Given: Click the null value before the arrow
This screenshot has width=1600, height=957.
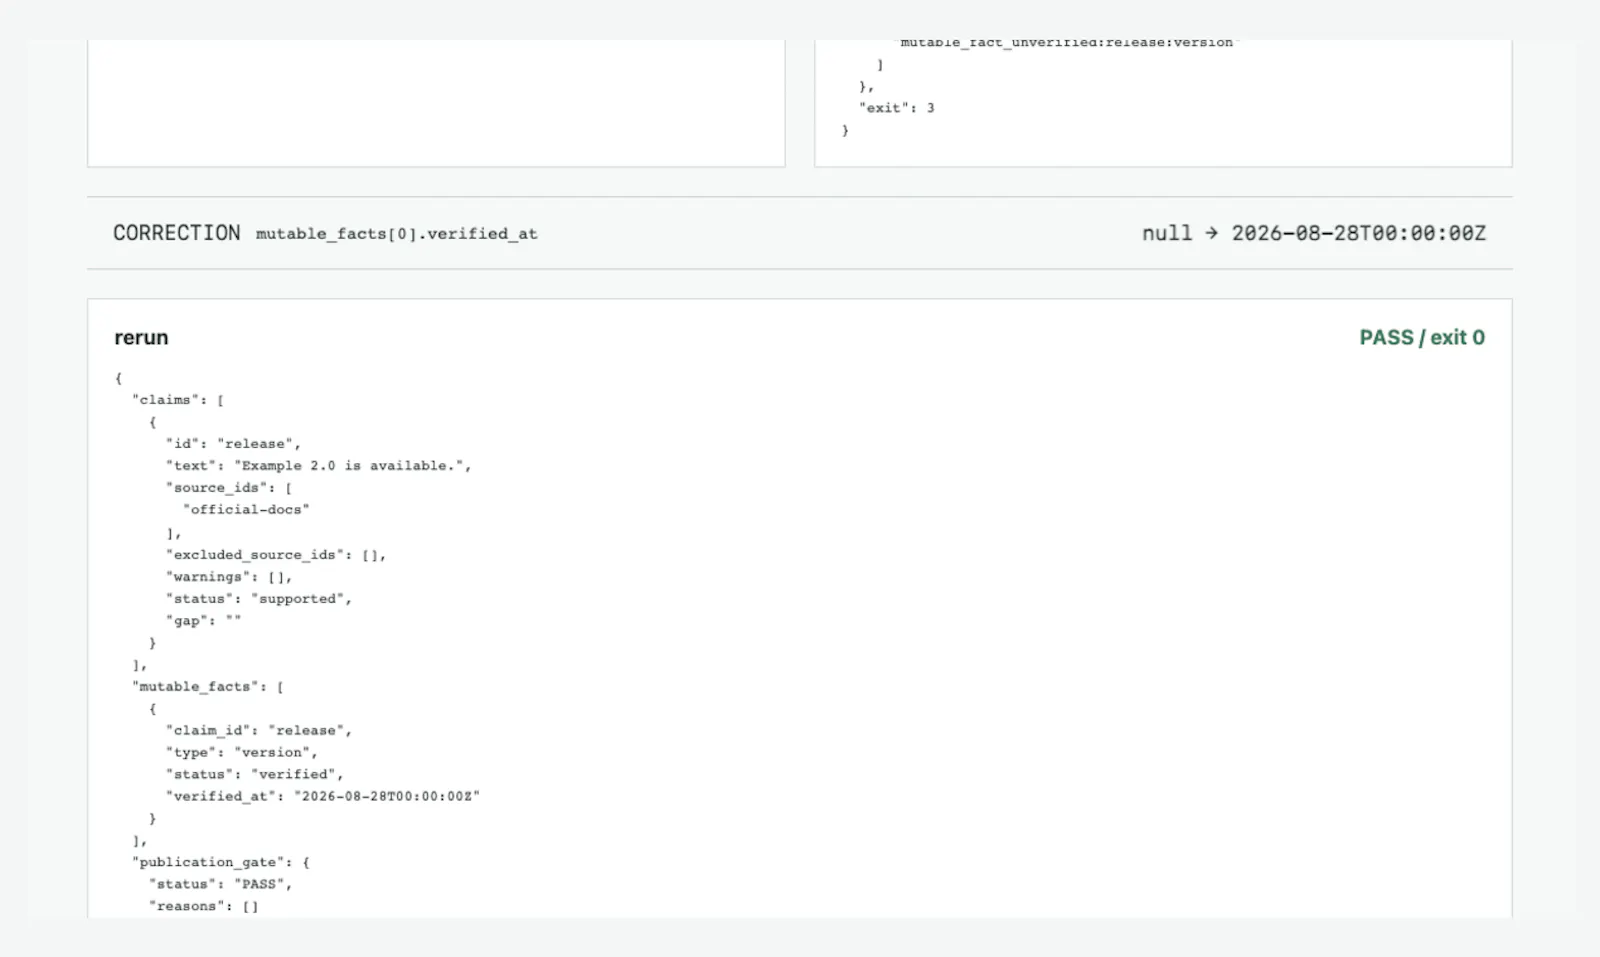Looking at the screenshot, I should (1167, 233).
